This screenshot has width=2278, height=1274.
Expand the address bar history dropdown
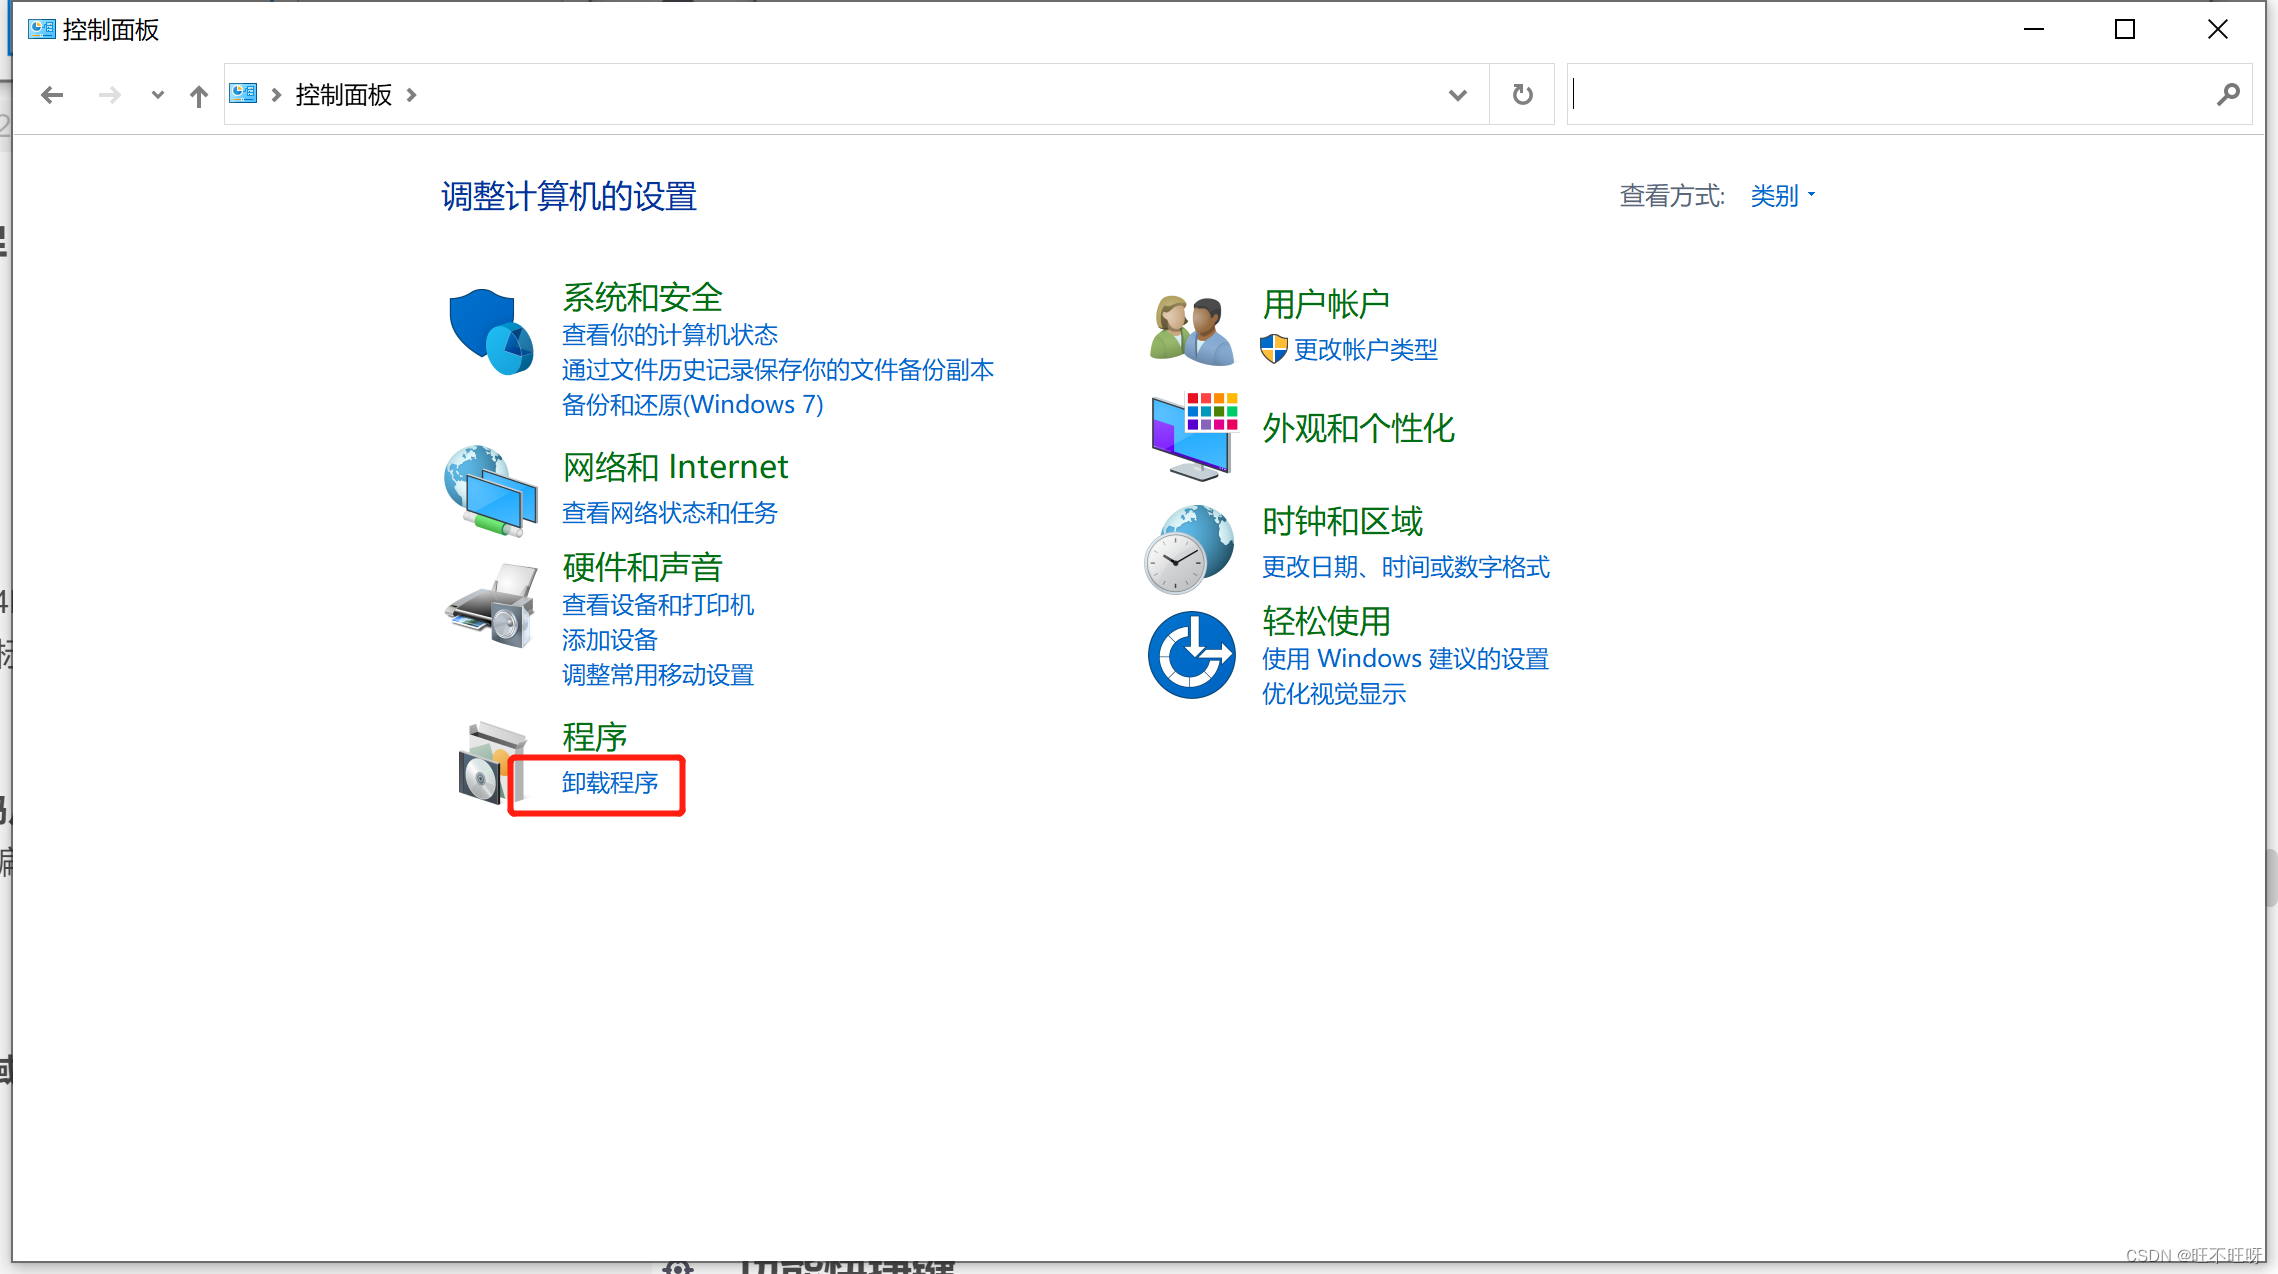pyautogui.click(x=1458, y=95)
